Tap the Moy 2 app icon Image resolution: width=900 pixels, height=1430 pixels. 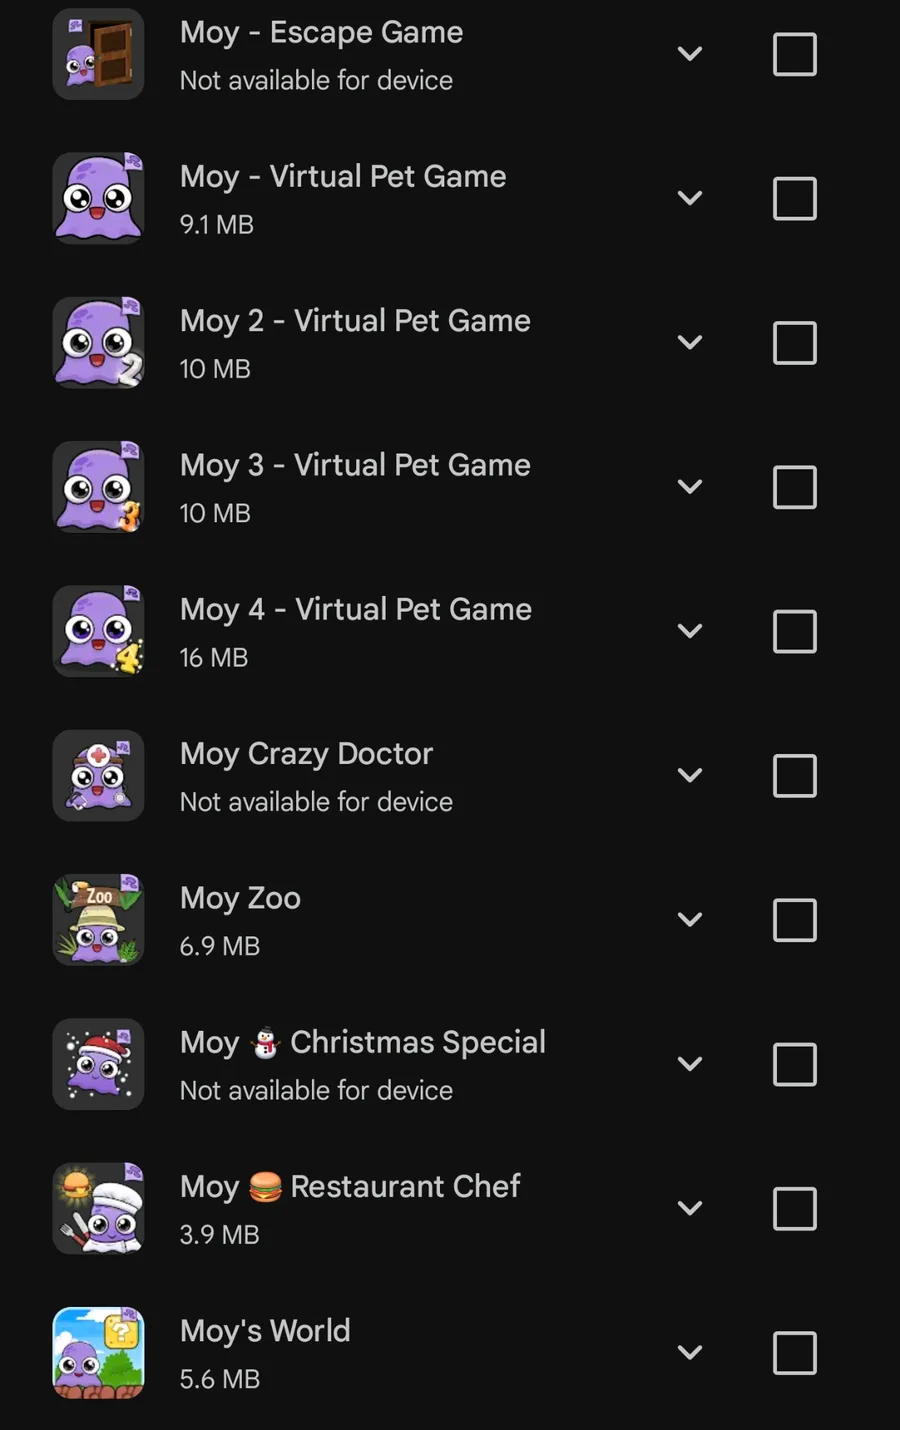click(x=98, y=342)
